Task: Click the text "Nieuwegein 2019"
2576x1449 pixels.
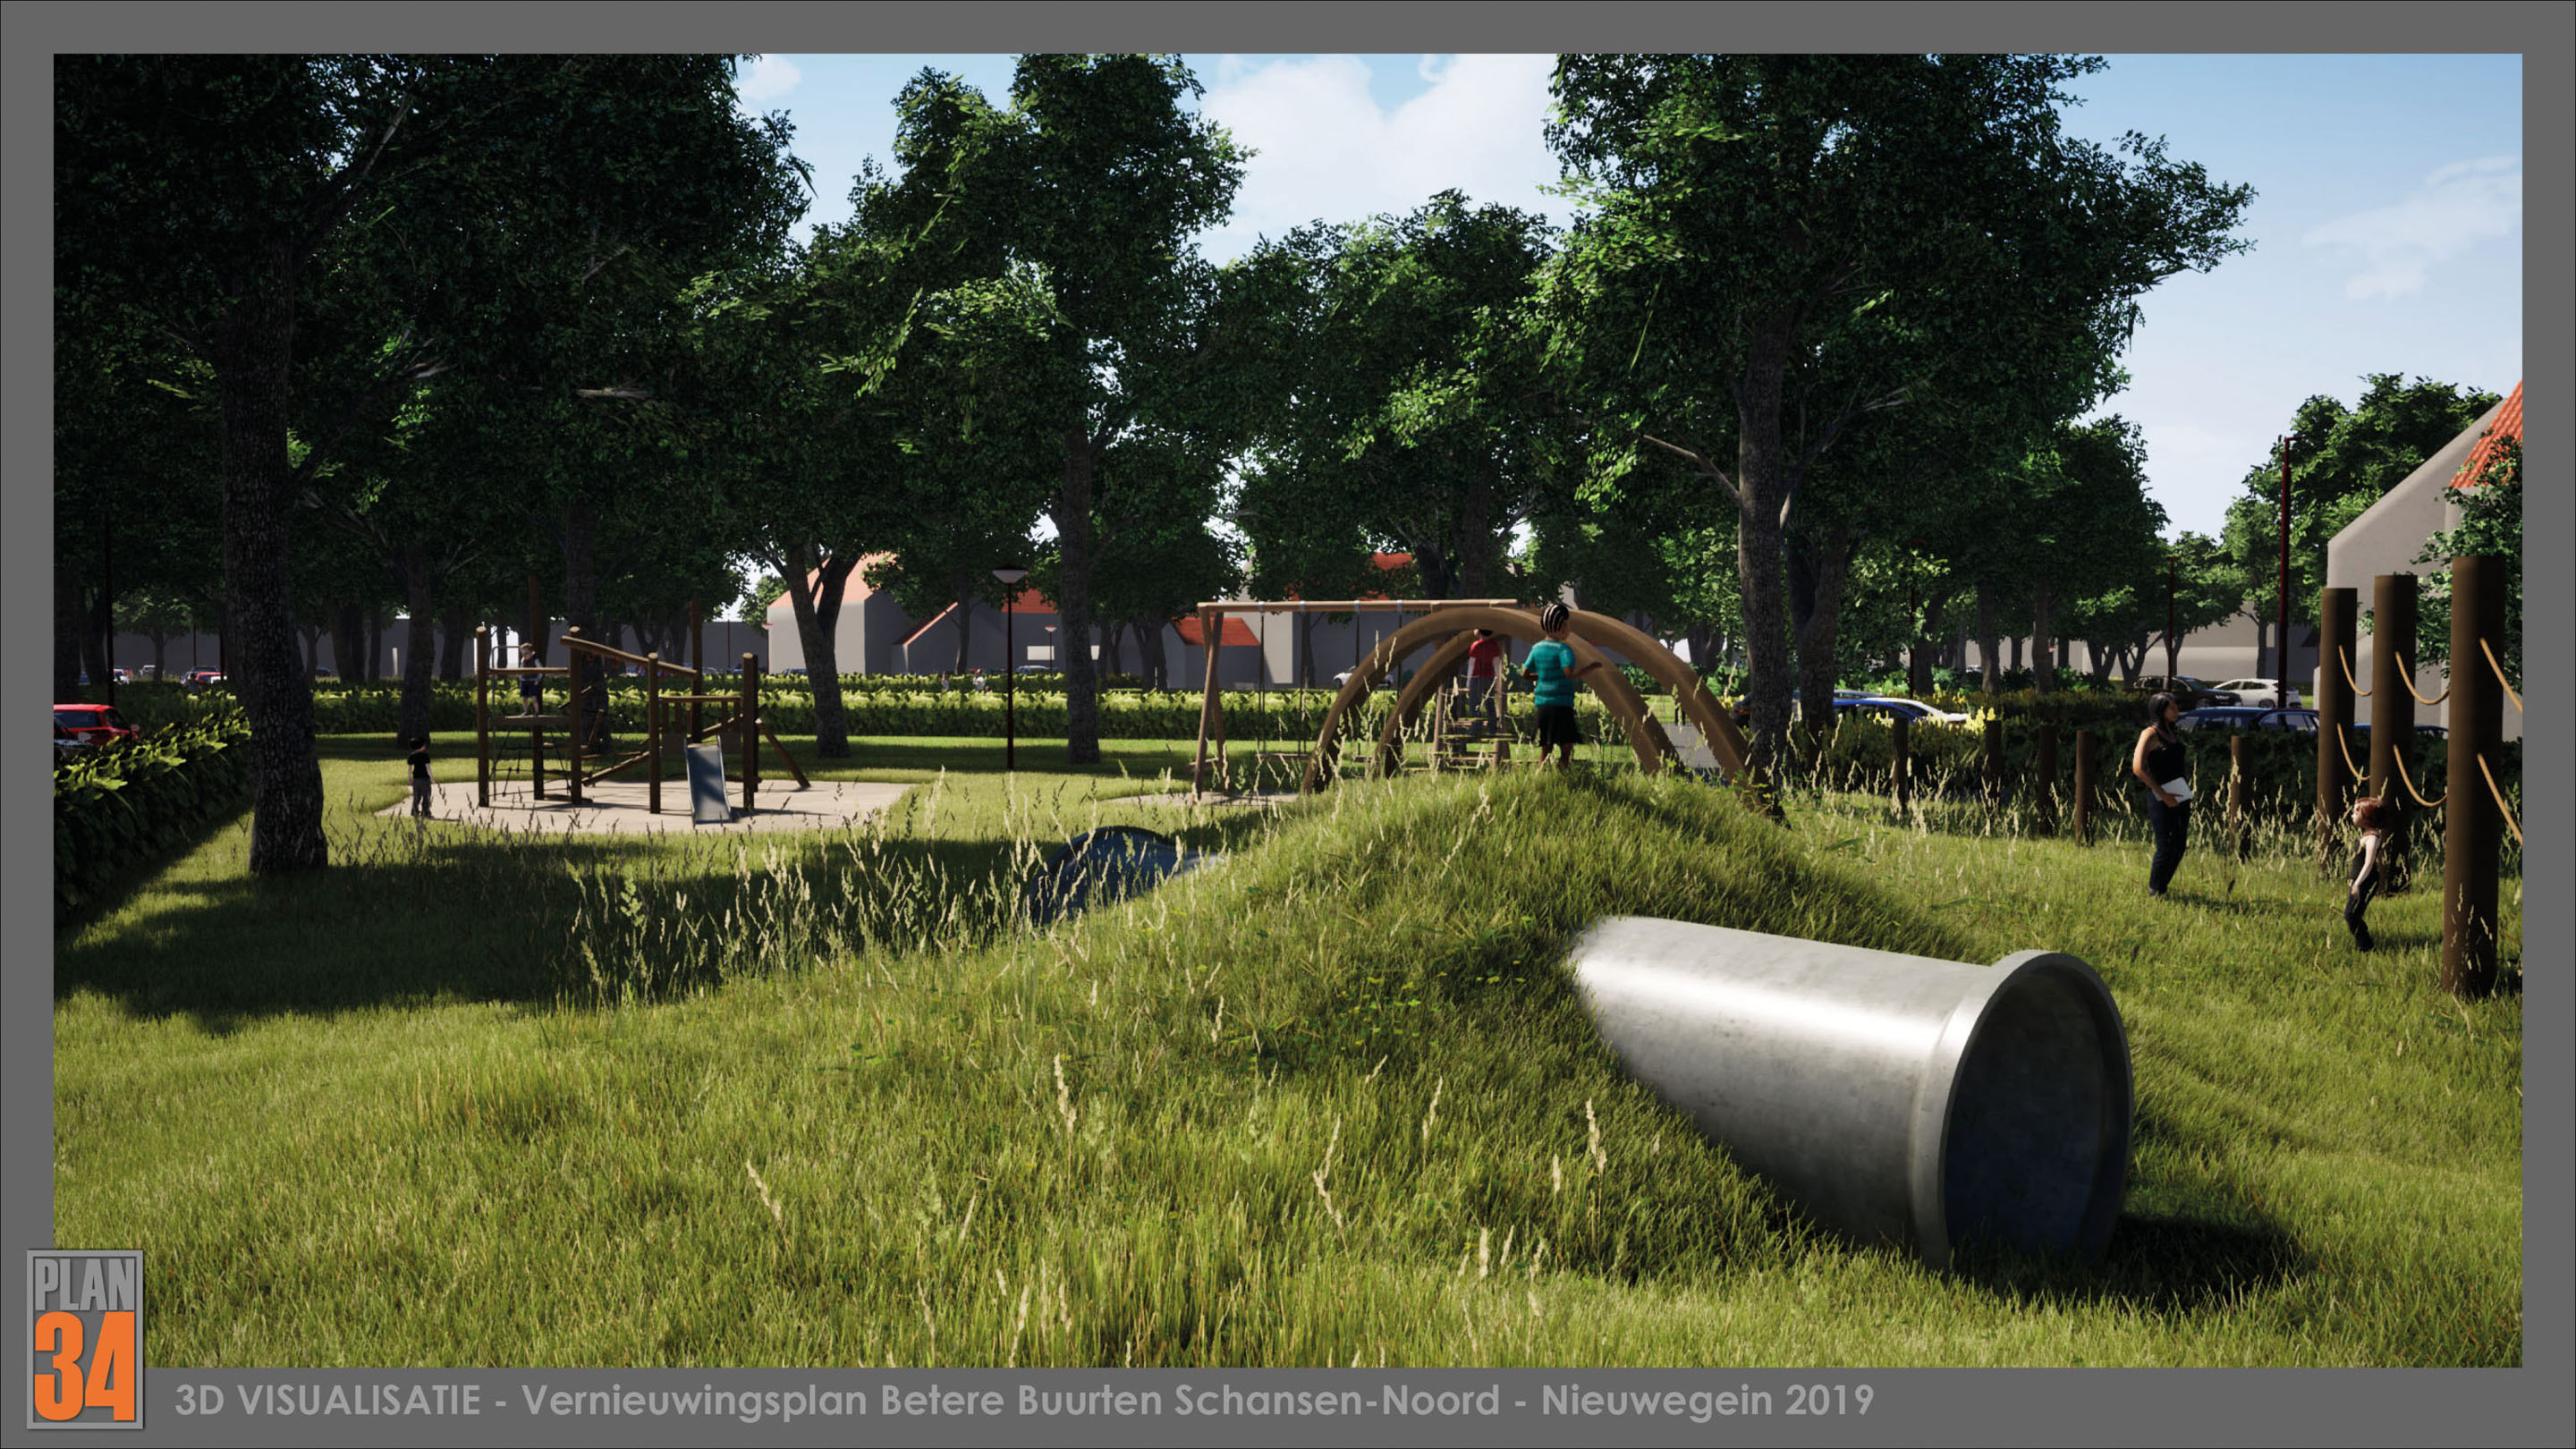Action: tap(1707, 1400)
